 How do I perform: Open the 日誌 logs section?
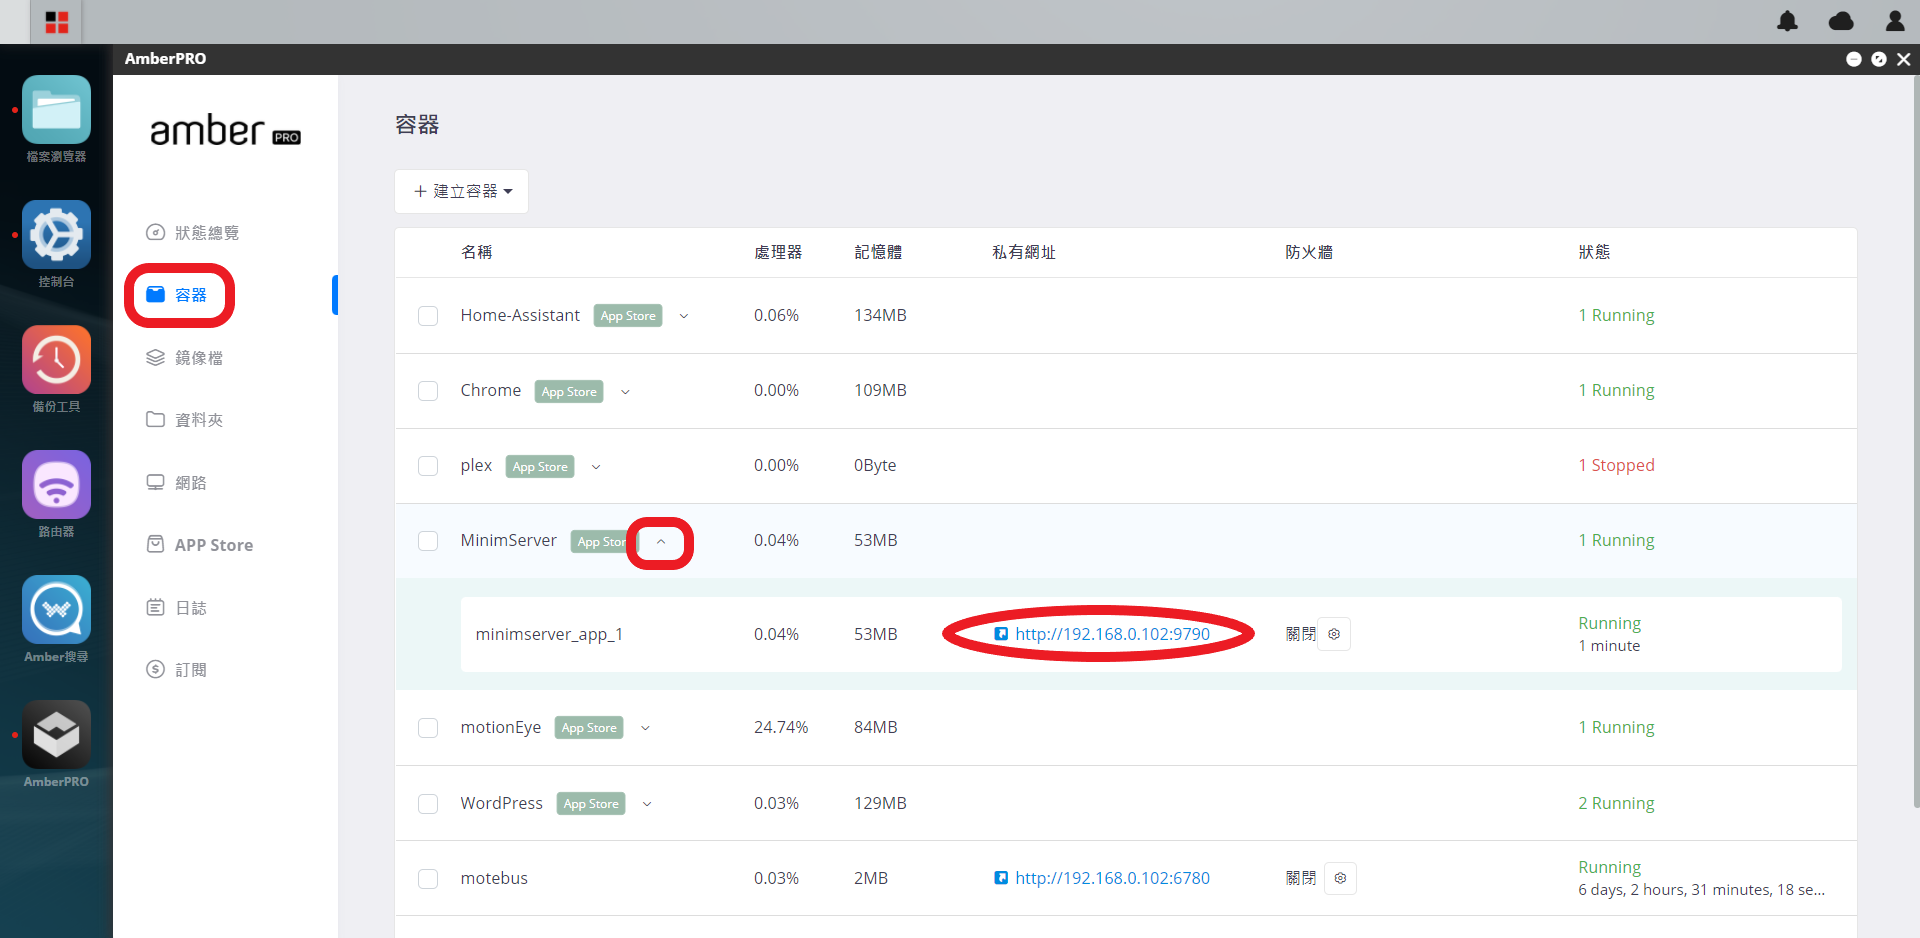pos(177,608)
